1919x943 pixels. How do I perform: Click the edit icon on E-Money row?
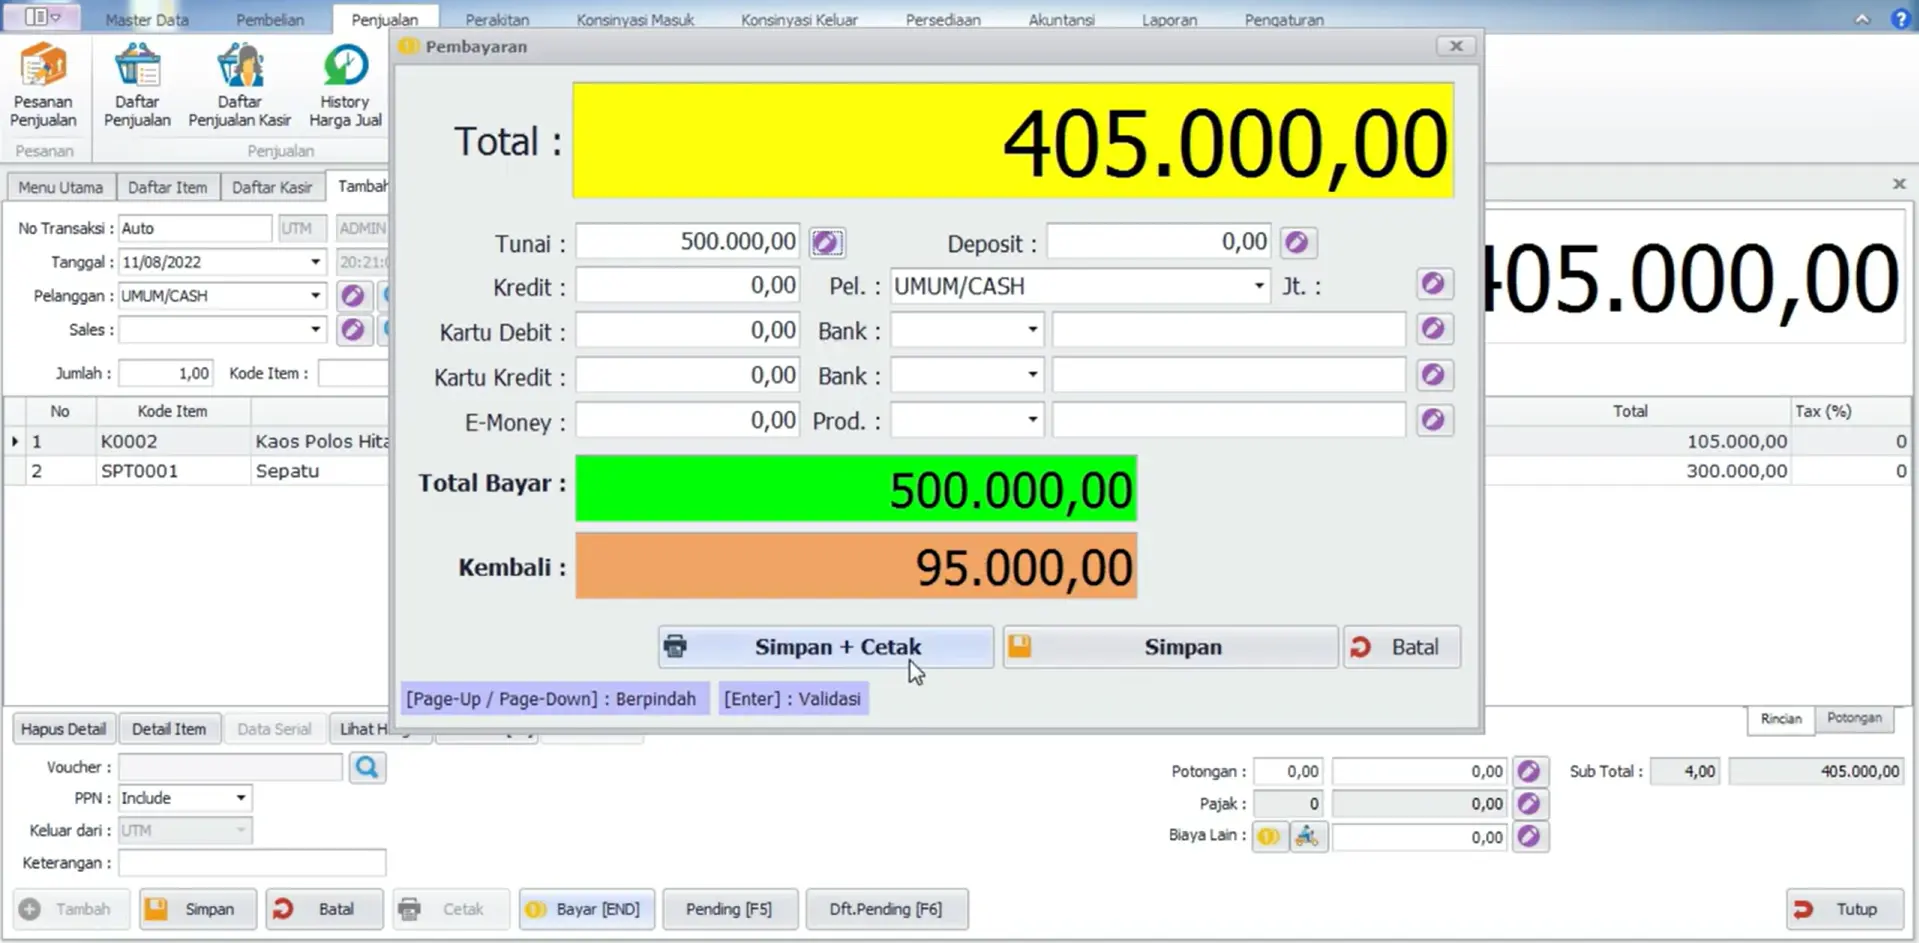tap(1433, 420)
